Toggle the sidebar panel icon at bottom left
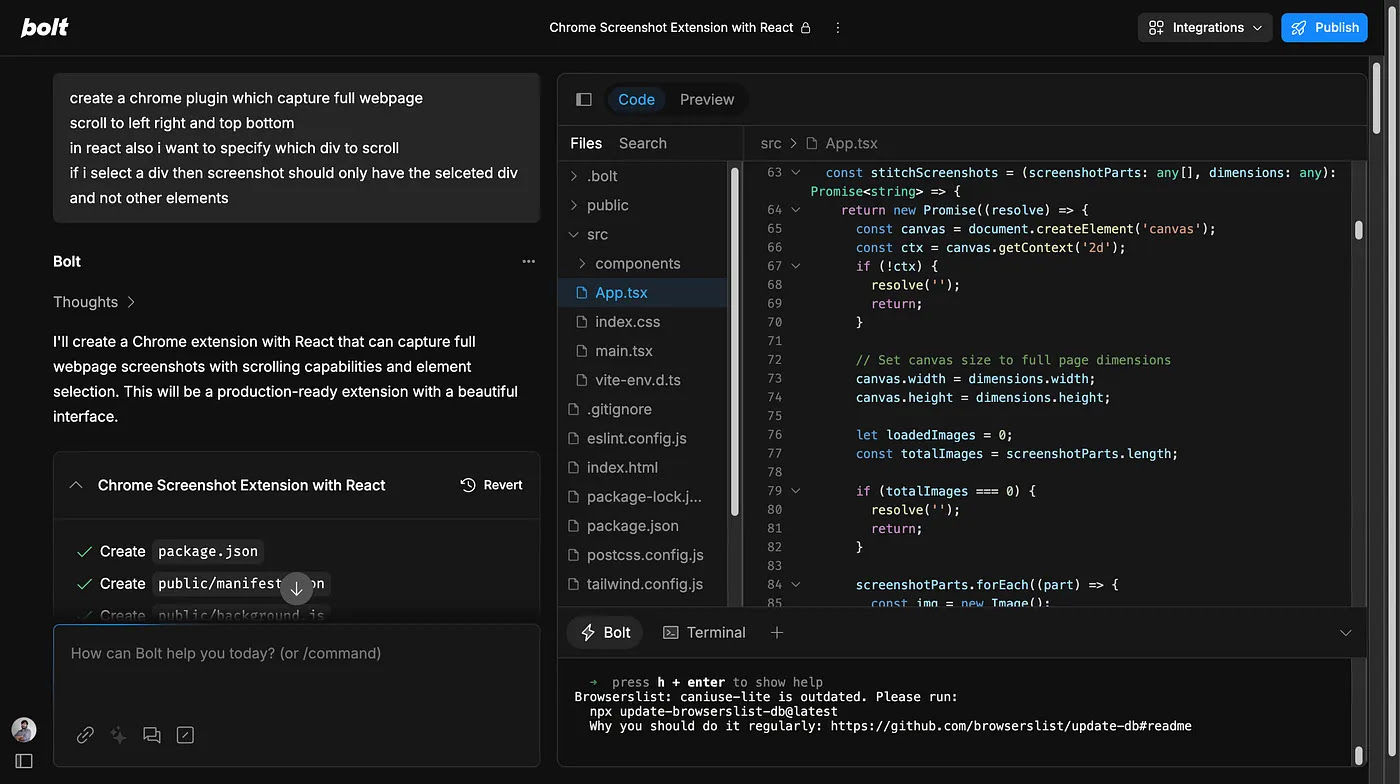 24,761
